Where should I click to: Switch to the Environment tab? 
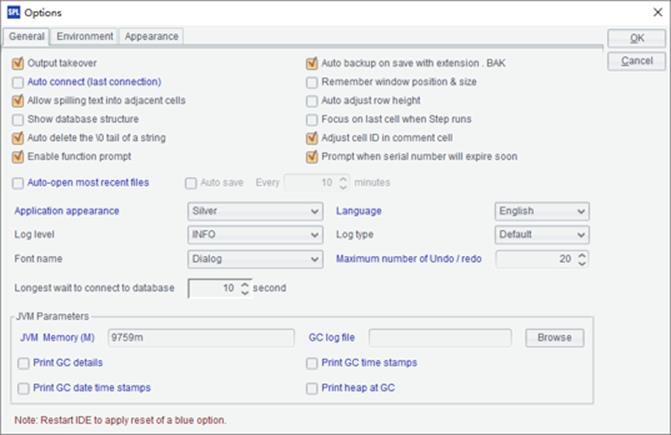click(x=85, y=36)
